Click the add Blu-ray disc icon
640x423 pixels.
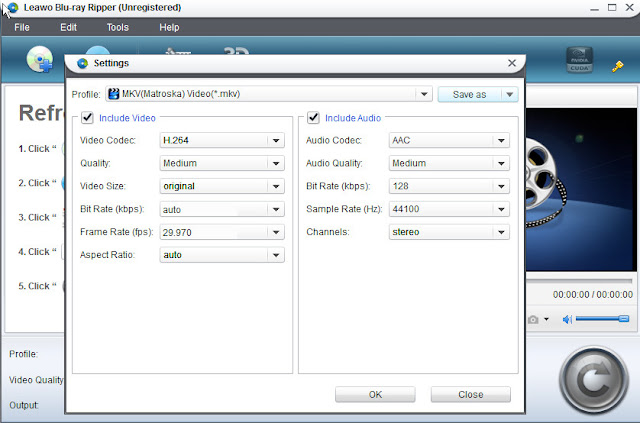pyautogui.click(x=40, y=60)
